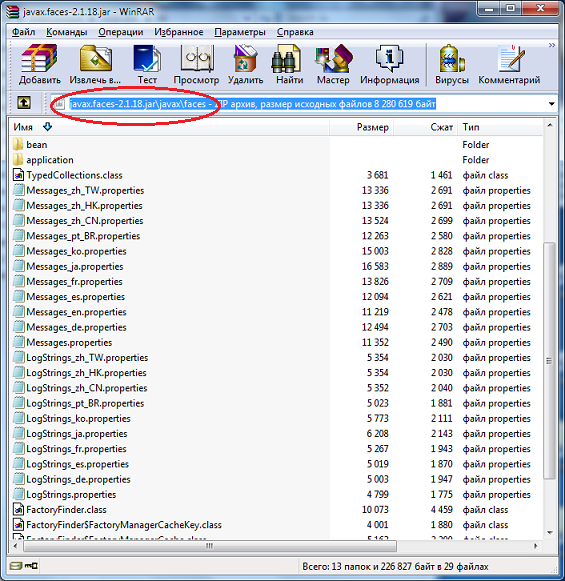Open the Команды menu

[67, 32]
